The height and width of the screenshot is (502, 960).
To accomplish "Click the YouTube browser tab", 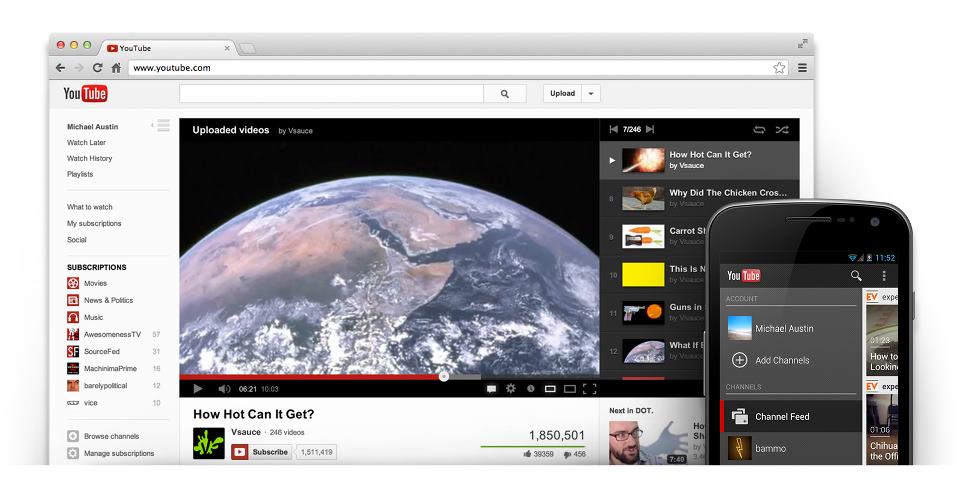I will 168,48.
